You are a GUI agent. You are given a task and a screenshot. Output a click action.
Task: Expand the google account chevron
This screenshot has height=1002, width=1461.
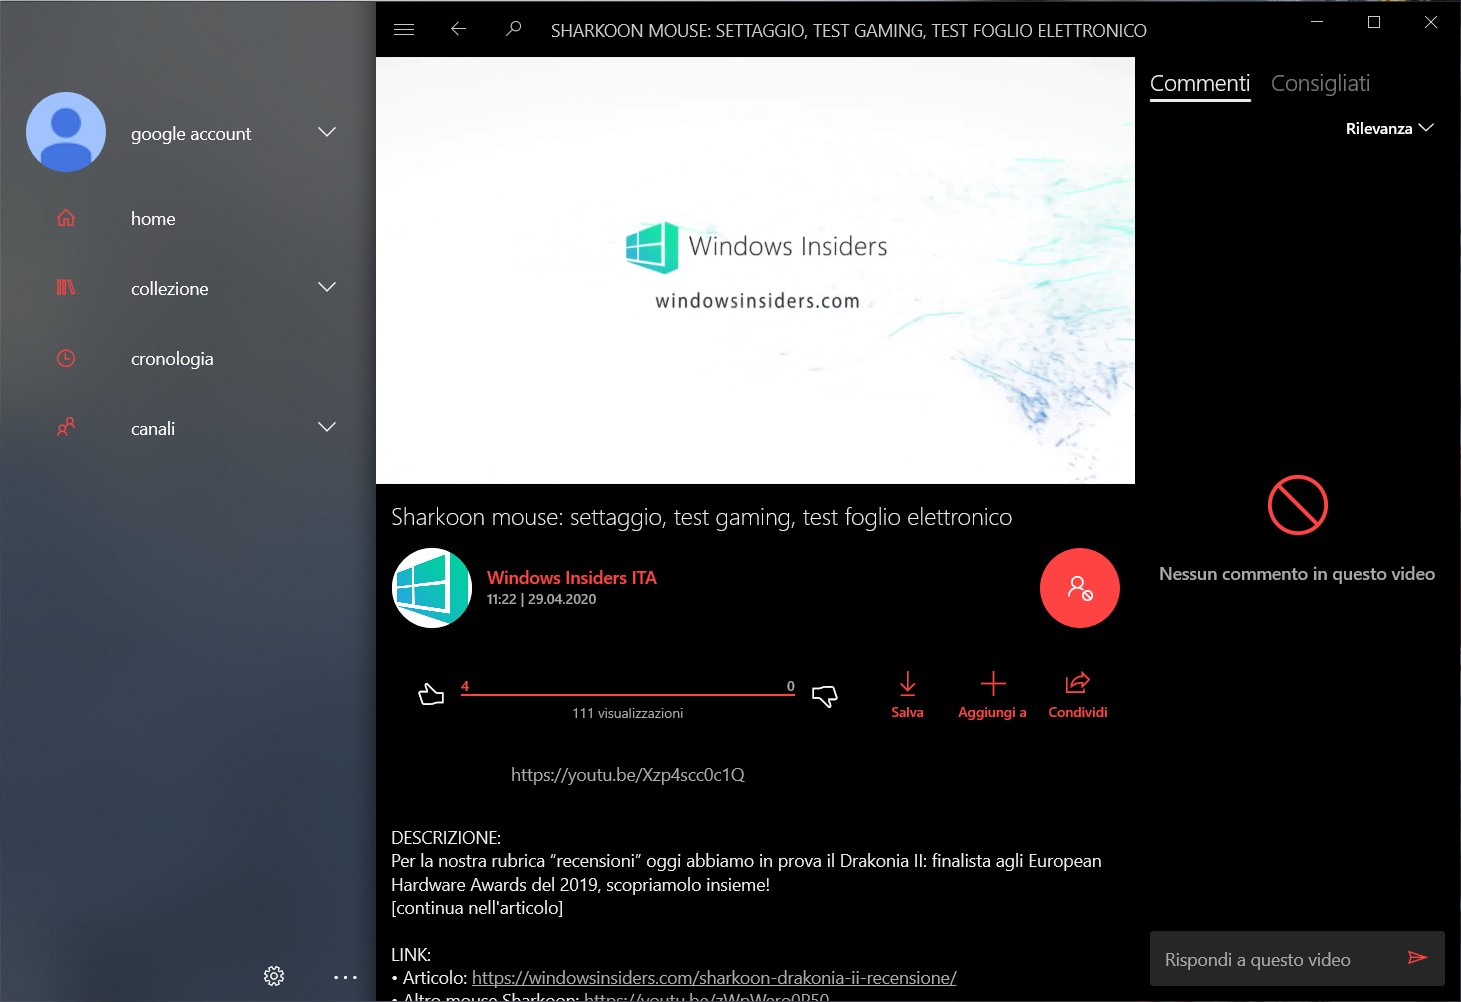pos(327,132)
